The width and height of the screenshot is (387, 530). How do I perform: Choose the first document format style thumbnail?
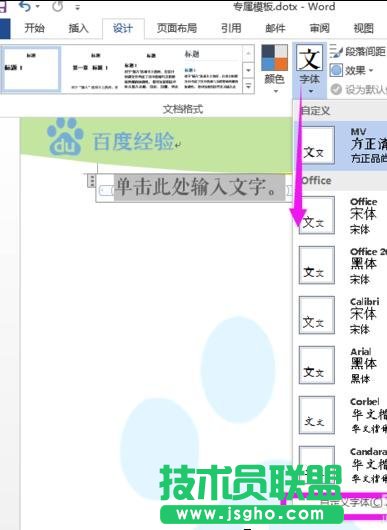31,69
